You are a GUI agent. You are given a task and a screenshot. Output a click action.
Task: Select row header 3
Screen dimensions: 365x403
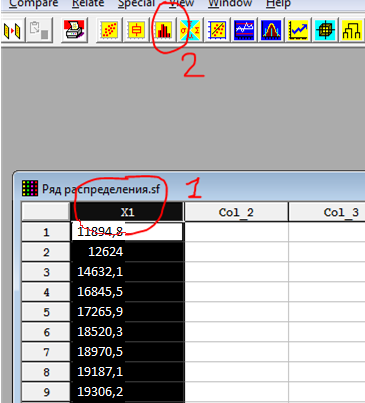(46, 272)
